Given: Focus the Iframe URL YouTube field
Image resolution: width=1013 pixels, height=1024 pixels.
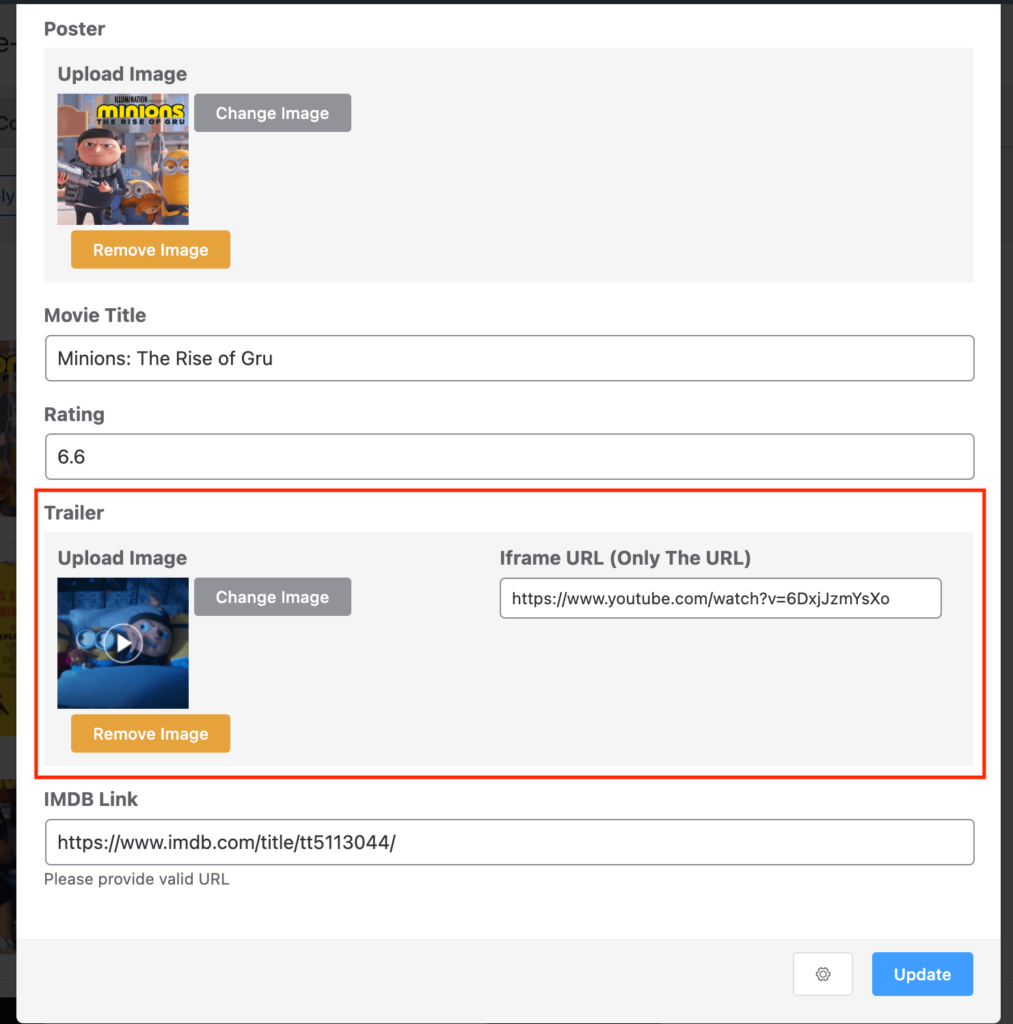Looking at the screenshot, I should coord(720,598).
